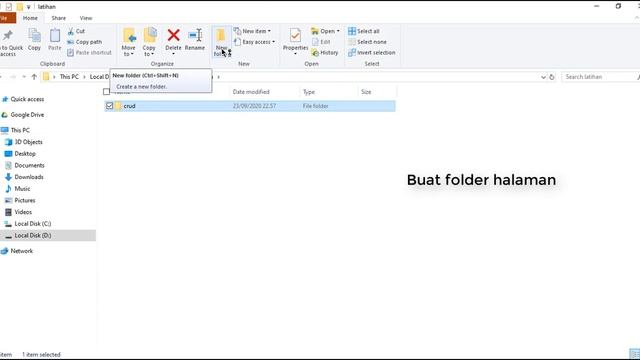Screen dimensions: 640x360
Task: Click This PC in address breadcrumb
Action: pyautogui.click(x=69, y=77)
